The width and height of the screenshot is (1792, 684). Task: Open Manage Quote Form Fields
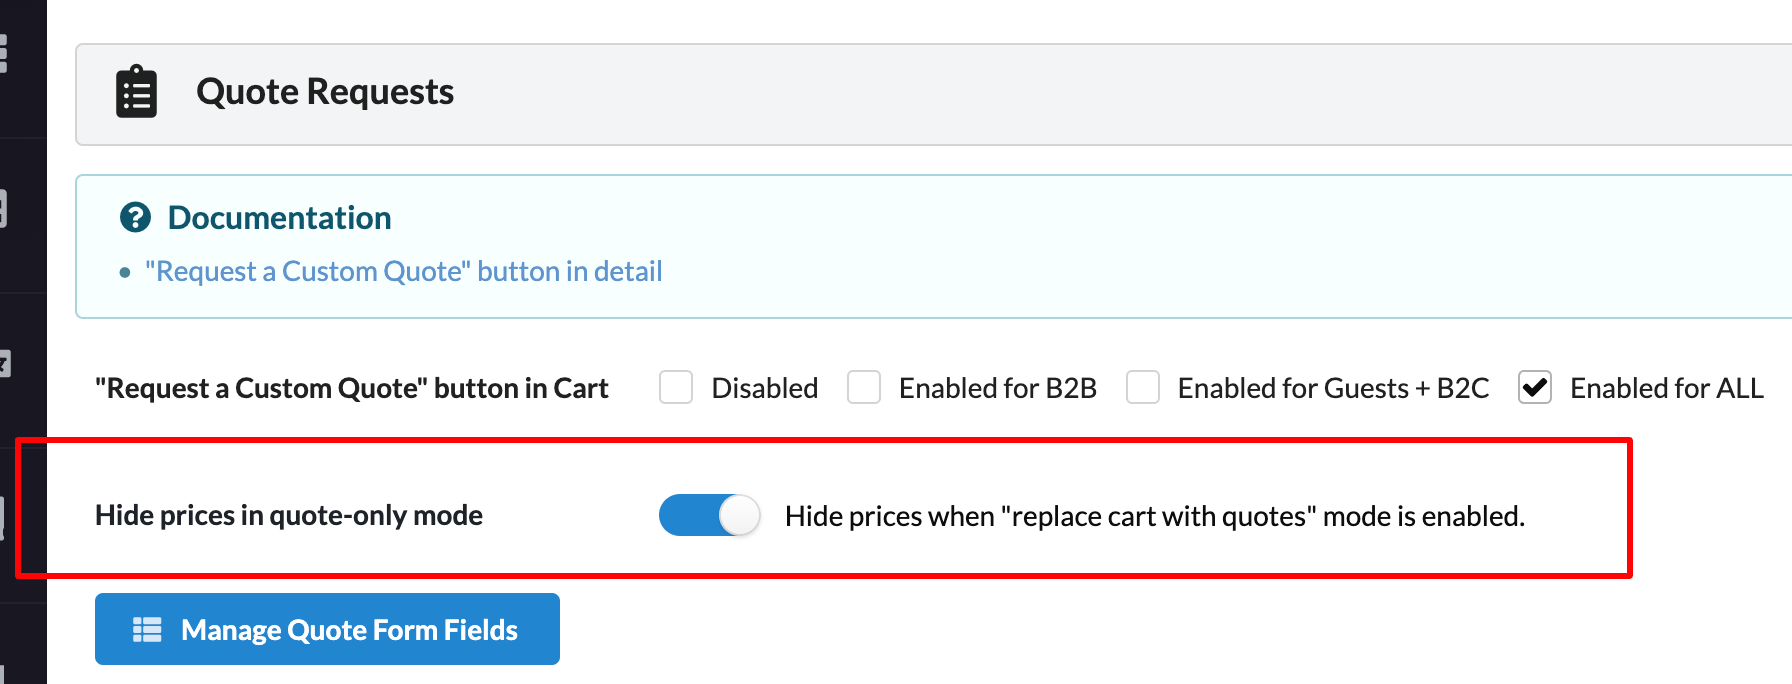(x=327, y=629)
